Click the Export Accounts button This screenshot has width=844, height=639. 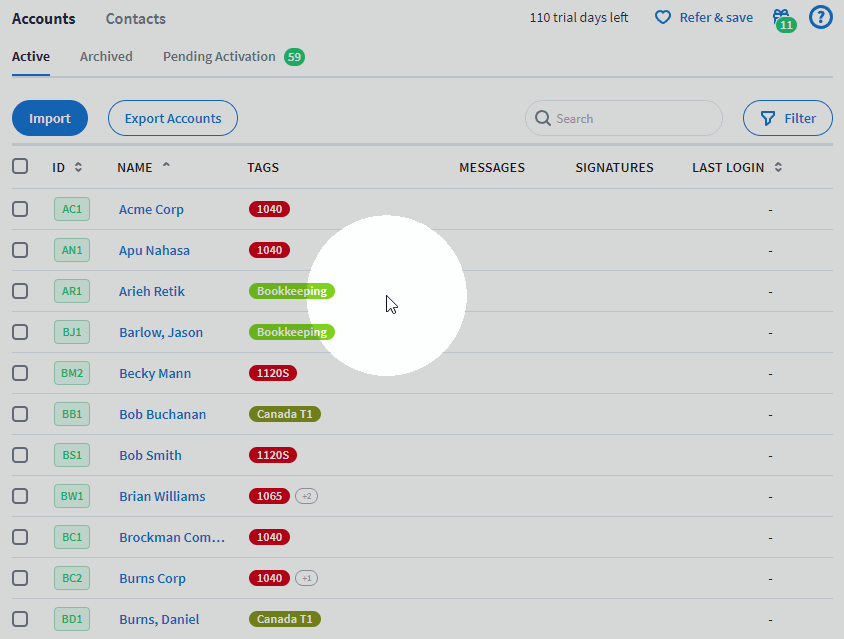pos(173,118)
